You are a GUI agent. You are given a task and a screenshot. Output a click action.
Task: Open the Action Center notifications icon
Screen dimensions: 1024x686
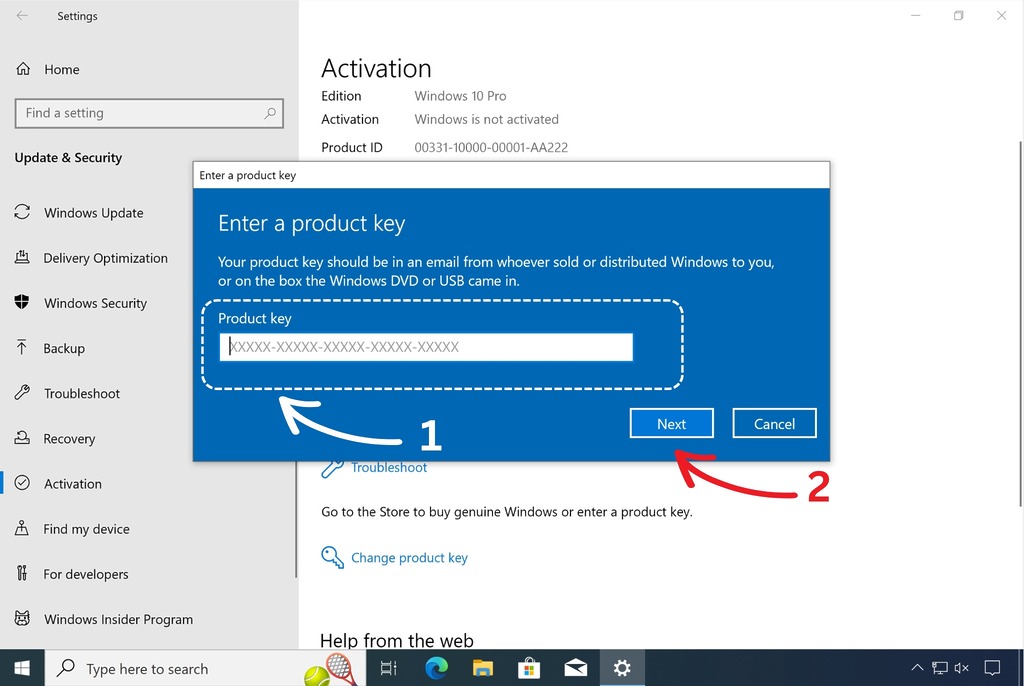[992, 668]
